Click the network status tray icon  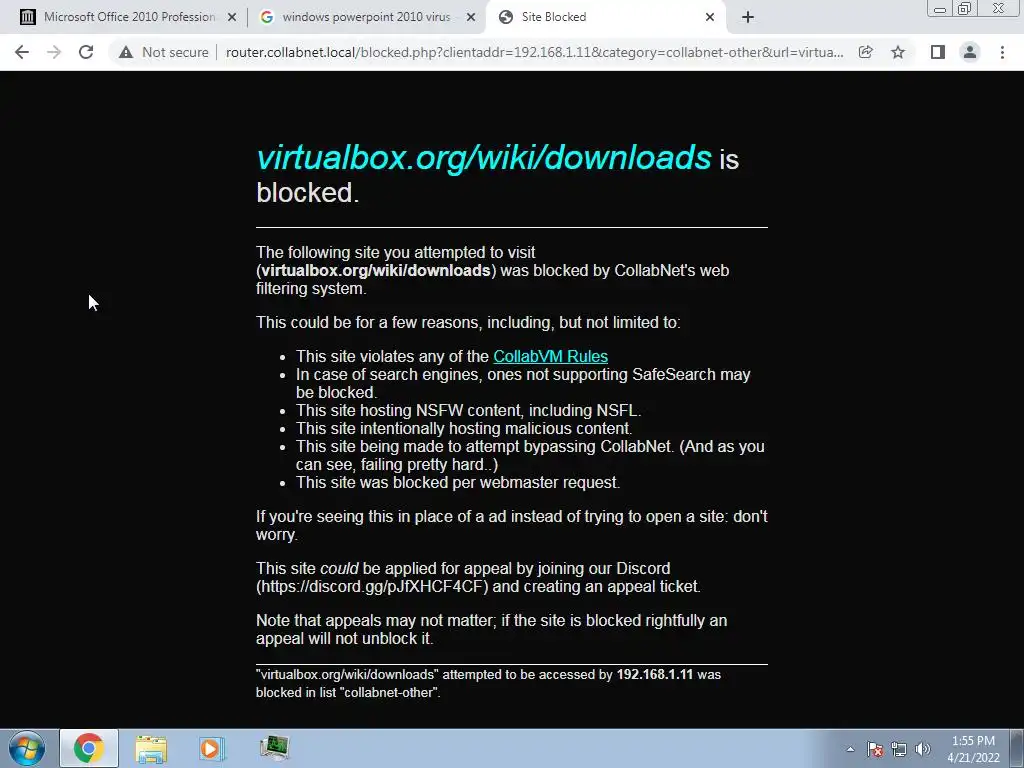coord(899,750)
